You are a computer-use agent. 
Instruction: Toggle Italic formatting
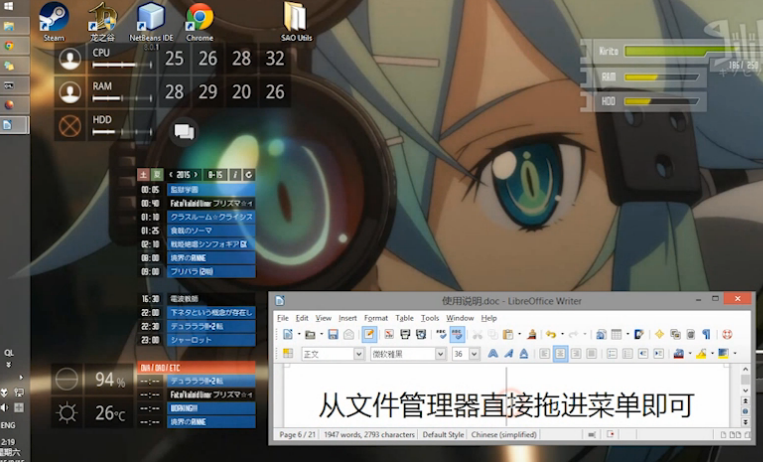pos(509,354)
